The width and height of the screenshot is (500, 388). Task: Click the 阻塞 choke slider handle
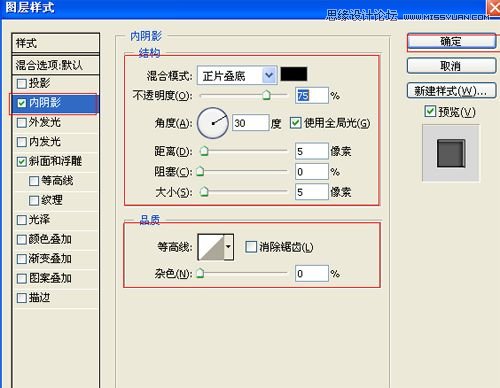[x=200, y=171]
